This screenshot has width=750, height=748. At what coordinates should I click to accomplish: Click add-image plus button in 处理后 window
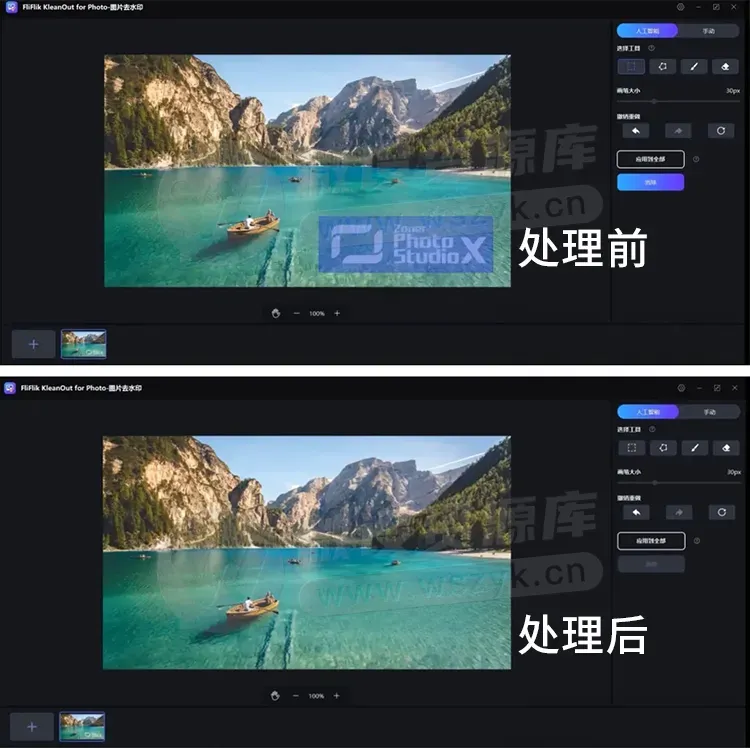click(32, 726)
